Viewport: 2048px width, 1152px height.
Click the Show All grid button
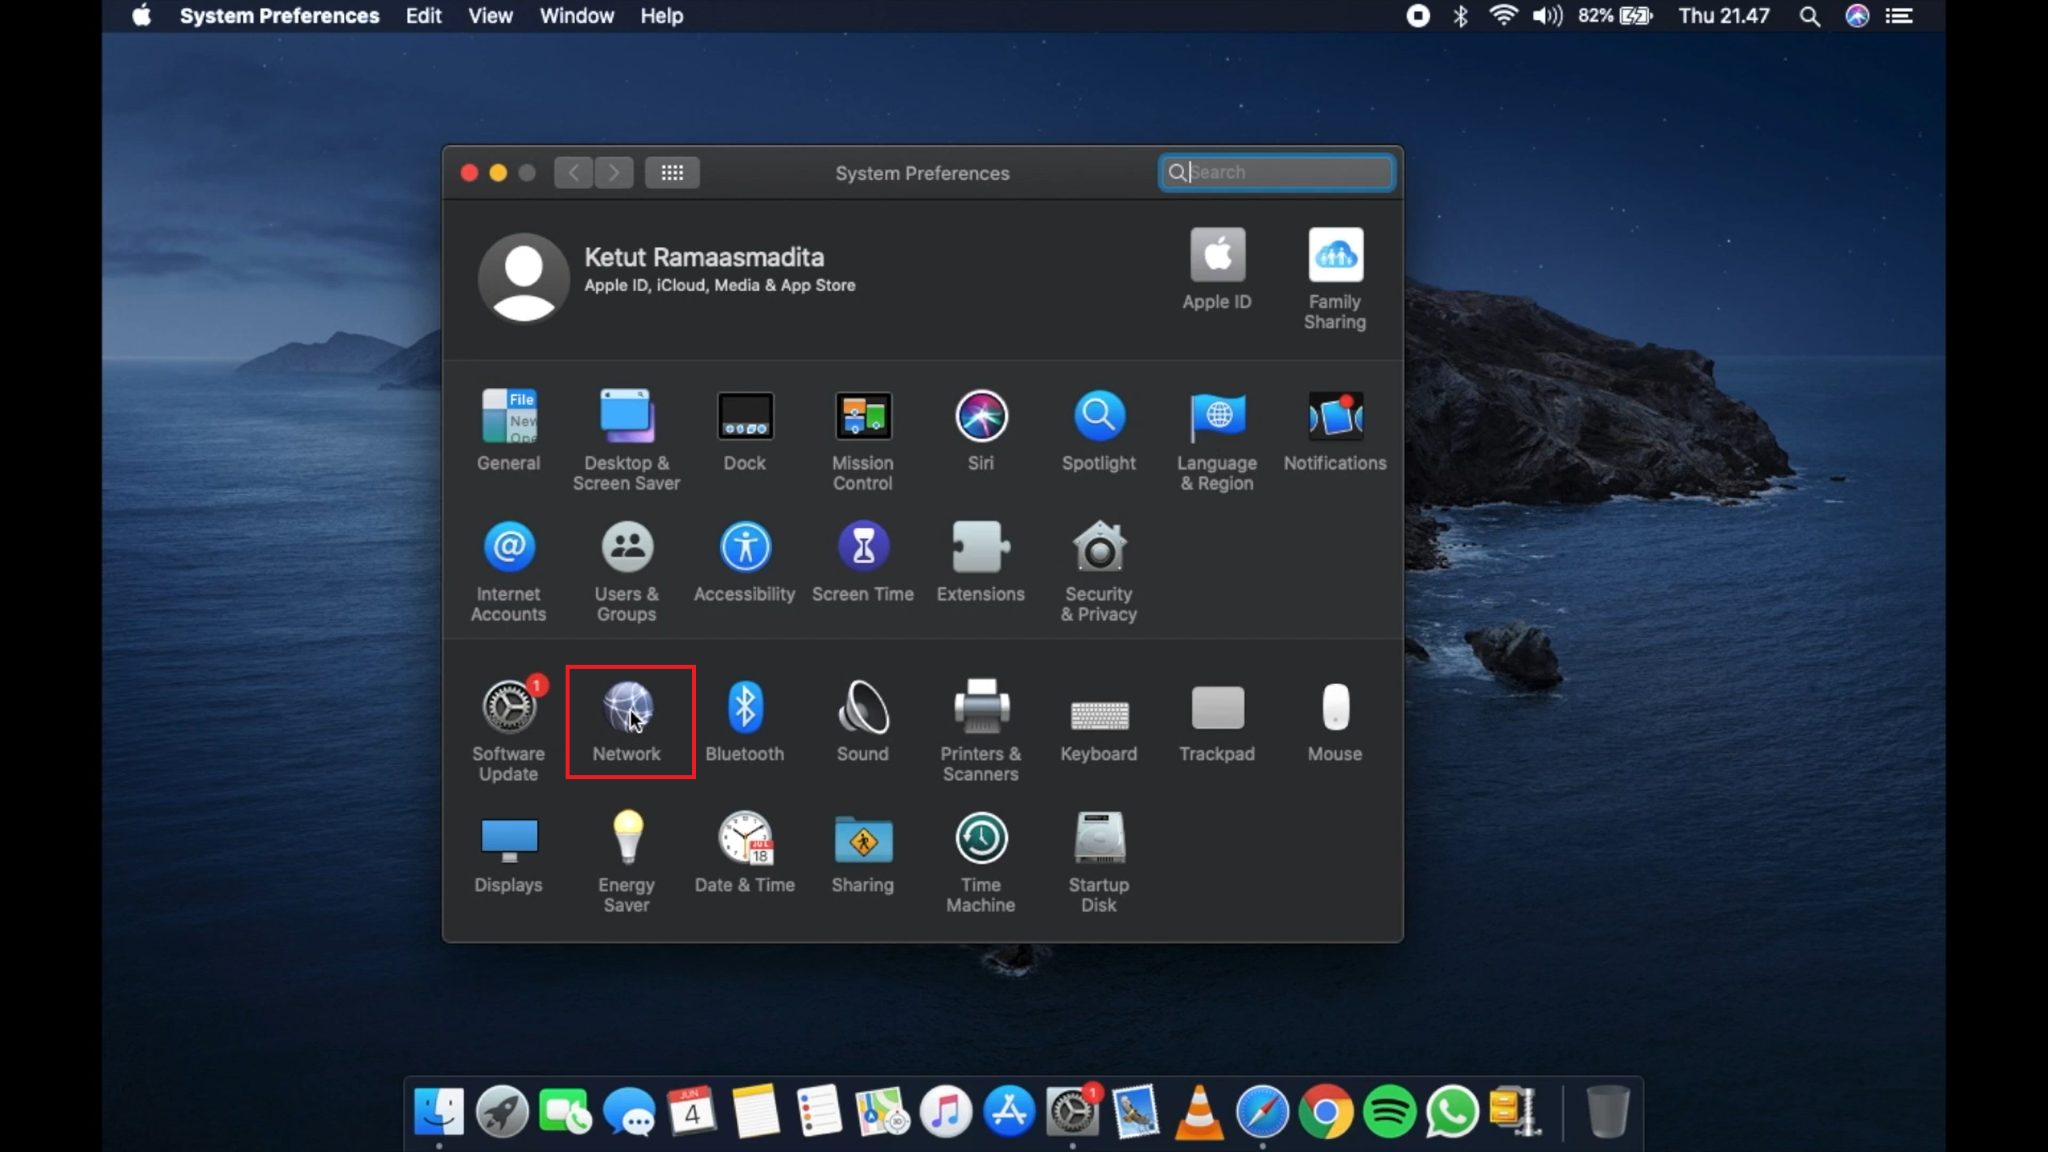point(672,172)
